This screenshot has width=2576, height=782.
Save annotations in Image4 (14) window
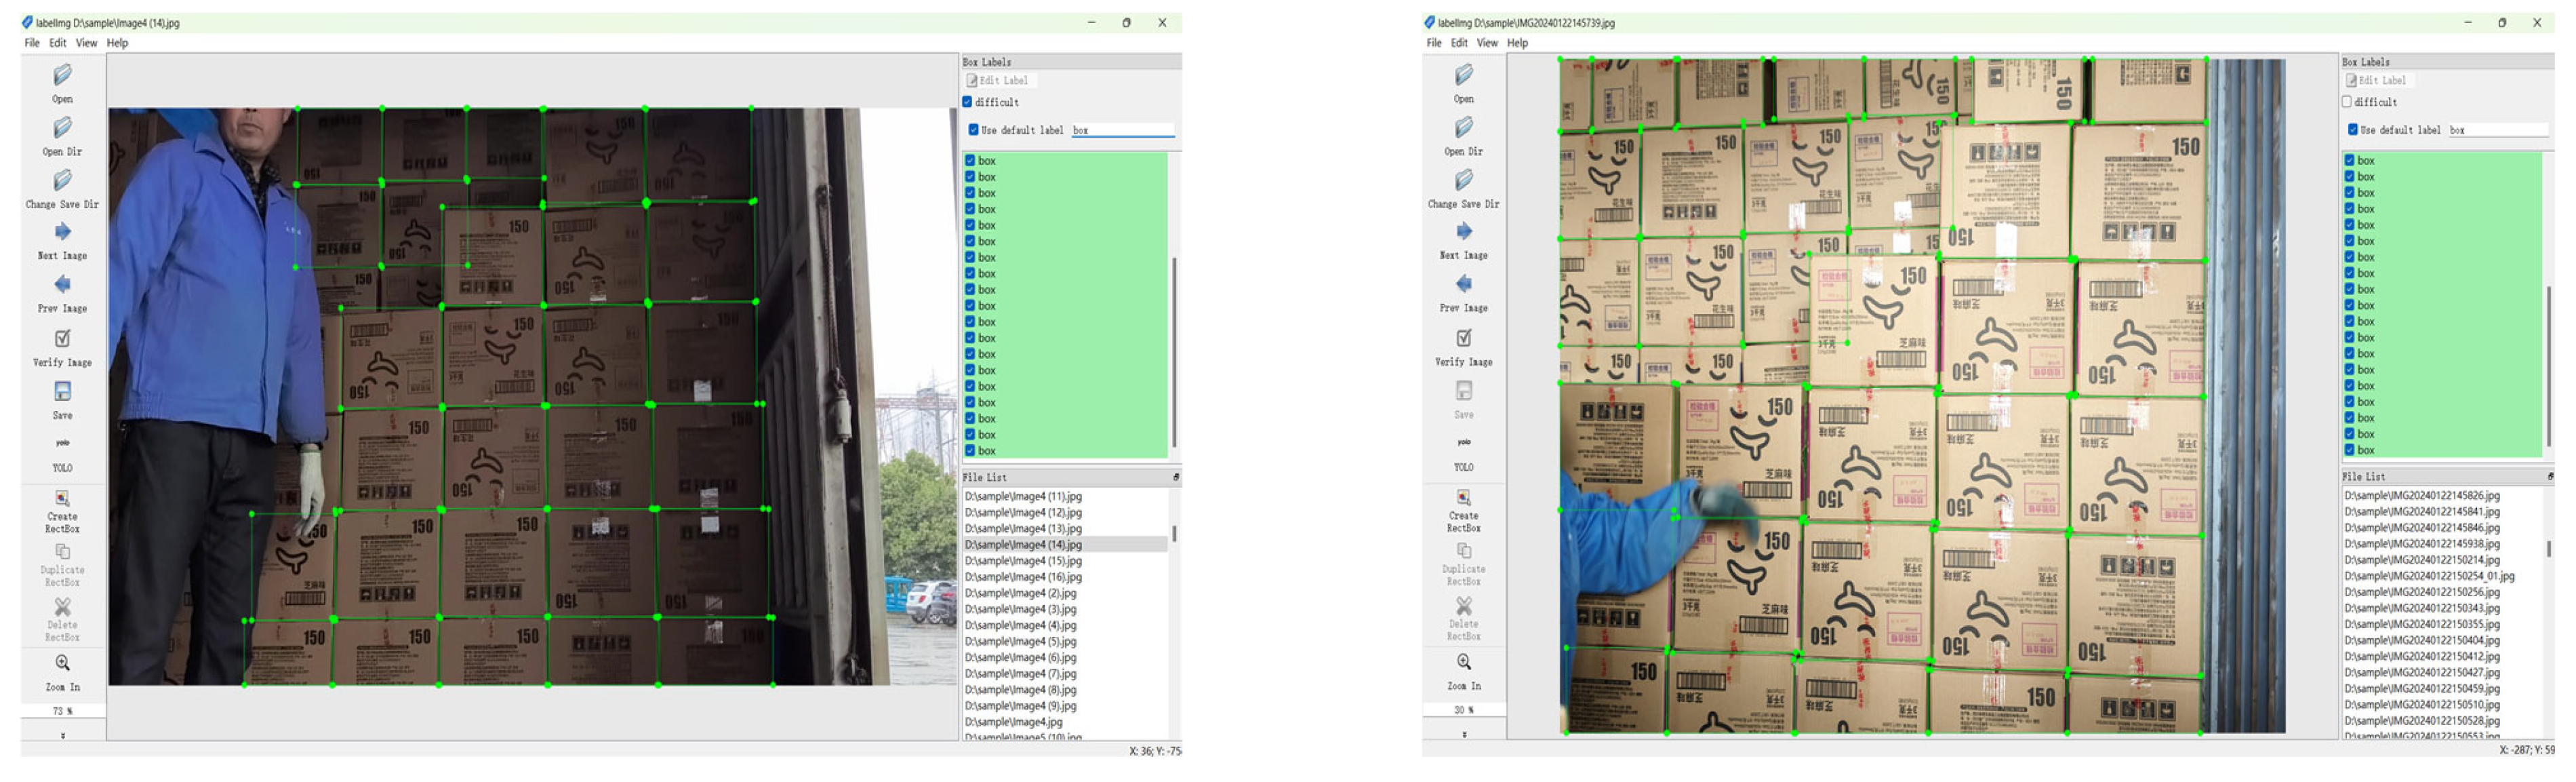coord(62,391)
